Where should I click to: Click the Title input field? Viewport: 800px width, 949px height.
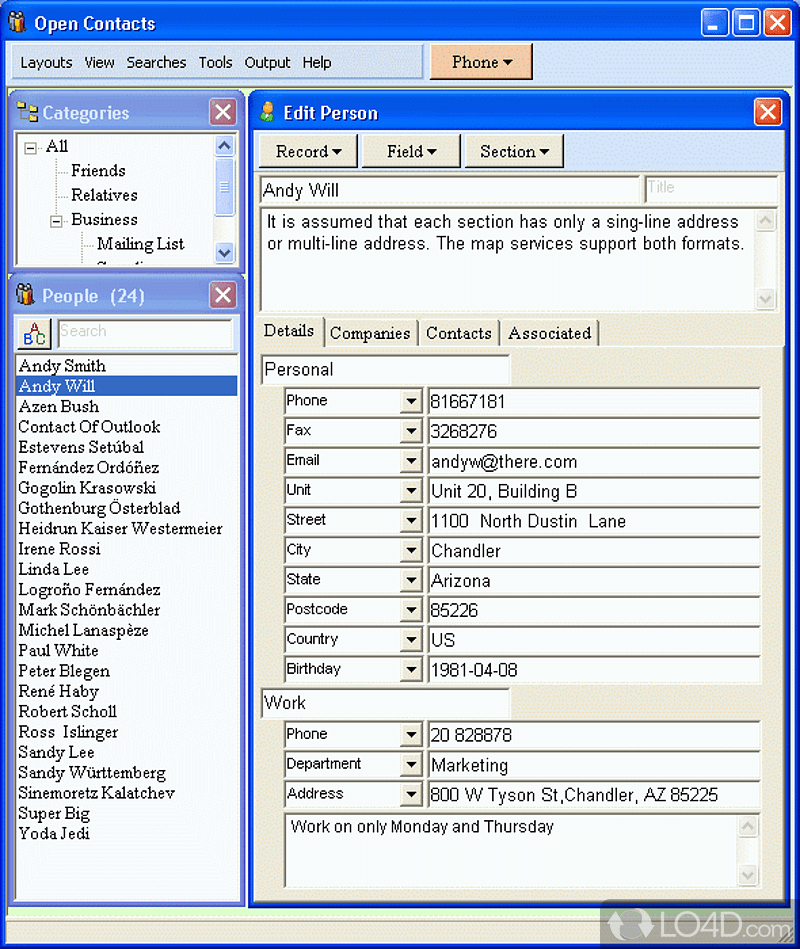pos(711,189)
